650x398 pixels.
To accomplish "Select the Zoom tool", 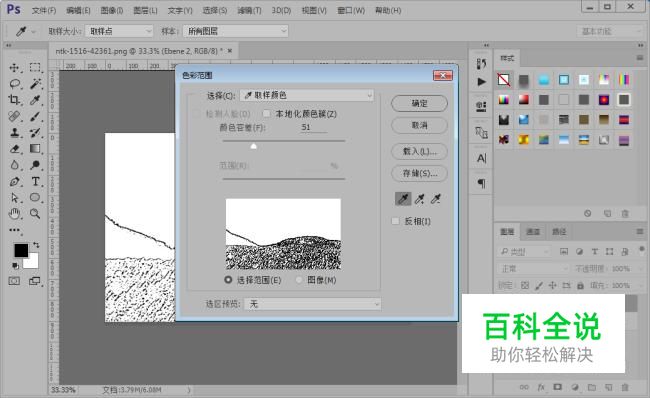I will tap(35, 214).
